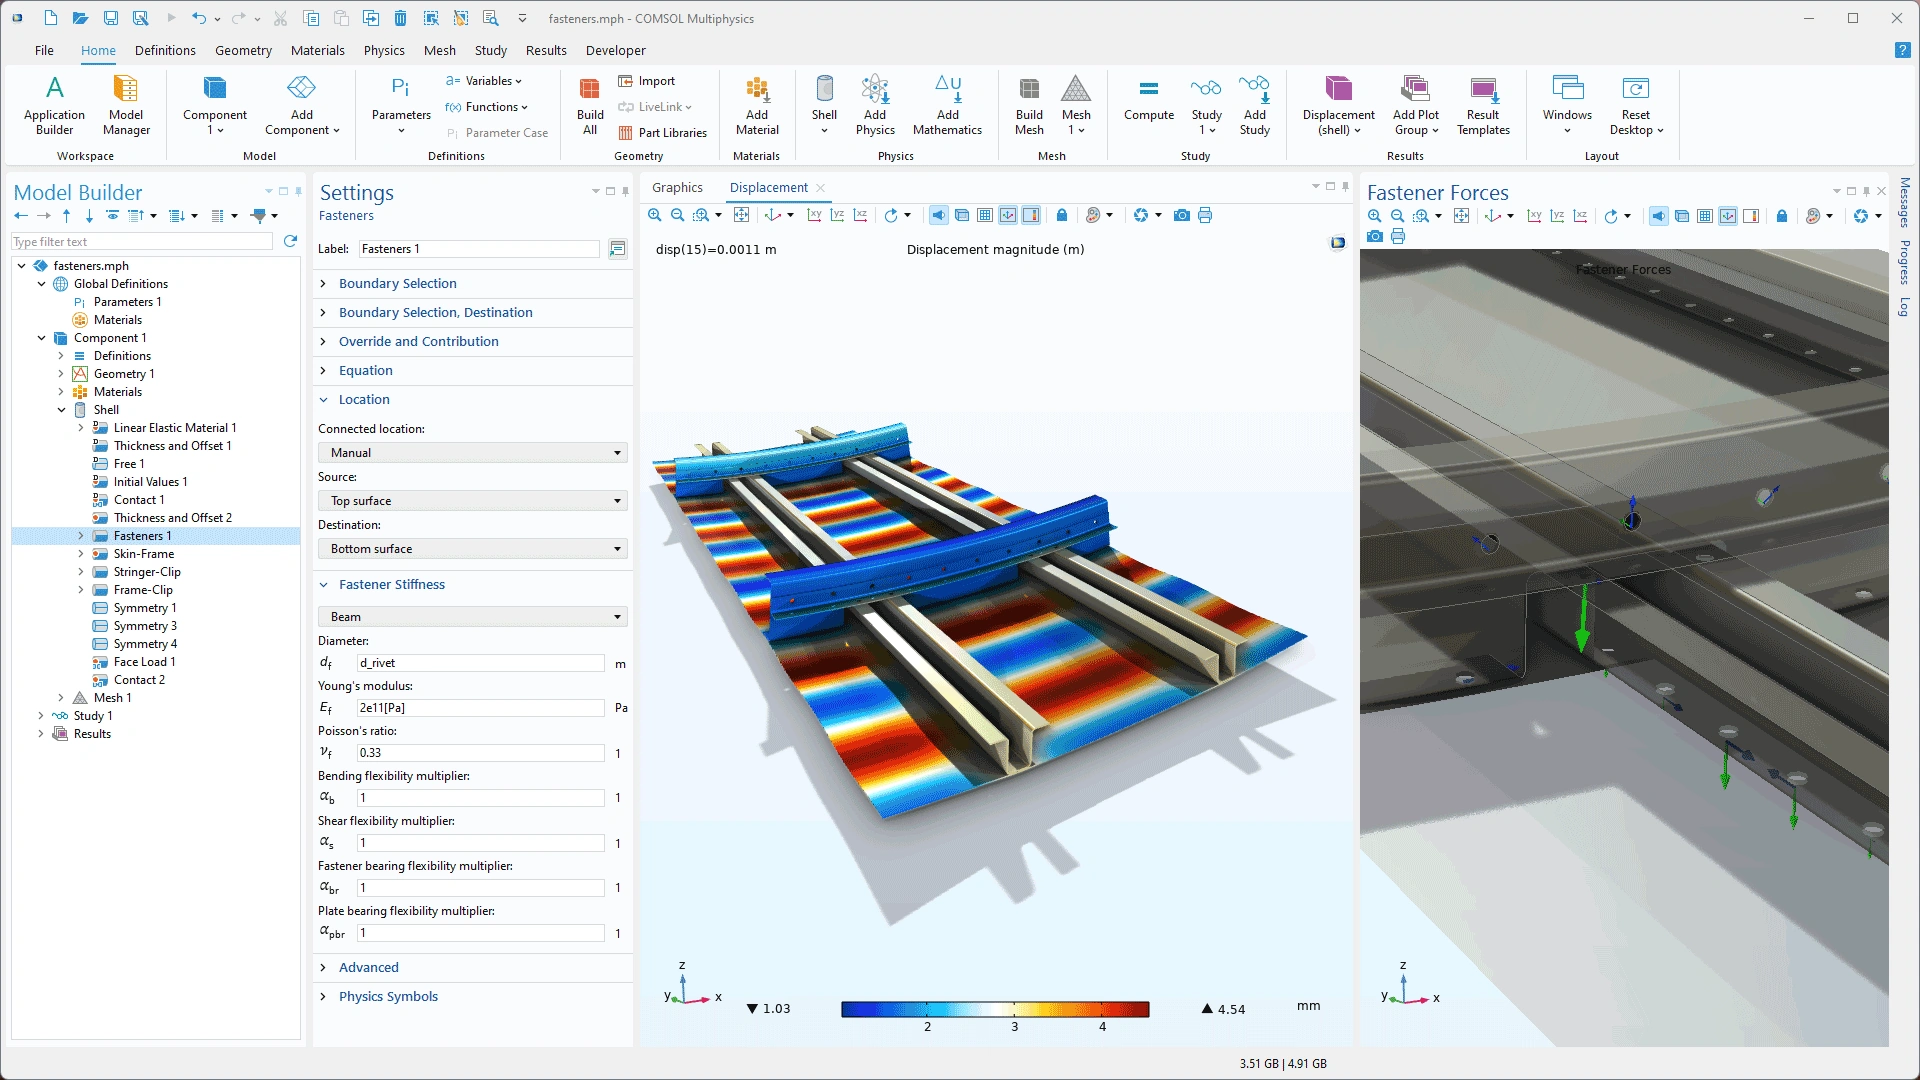
Task: Switch to the Graphics tab
Action: tap(677, 188)
